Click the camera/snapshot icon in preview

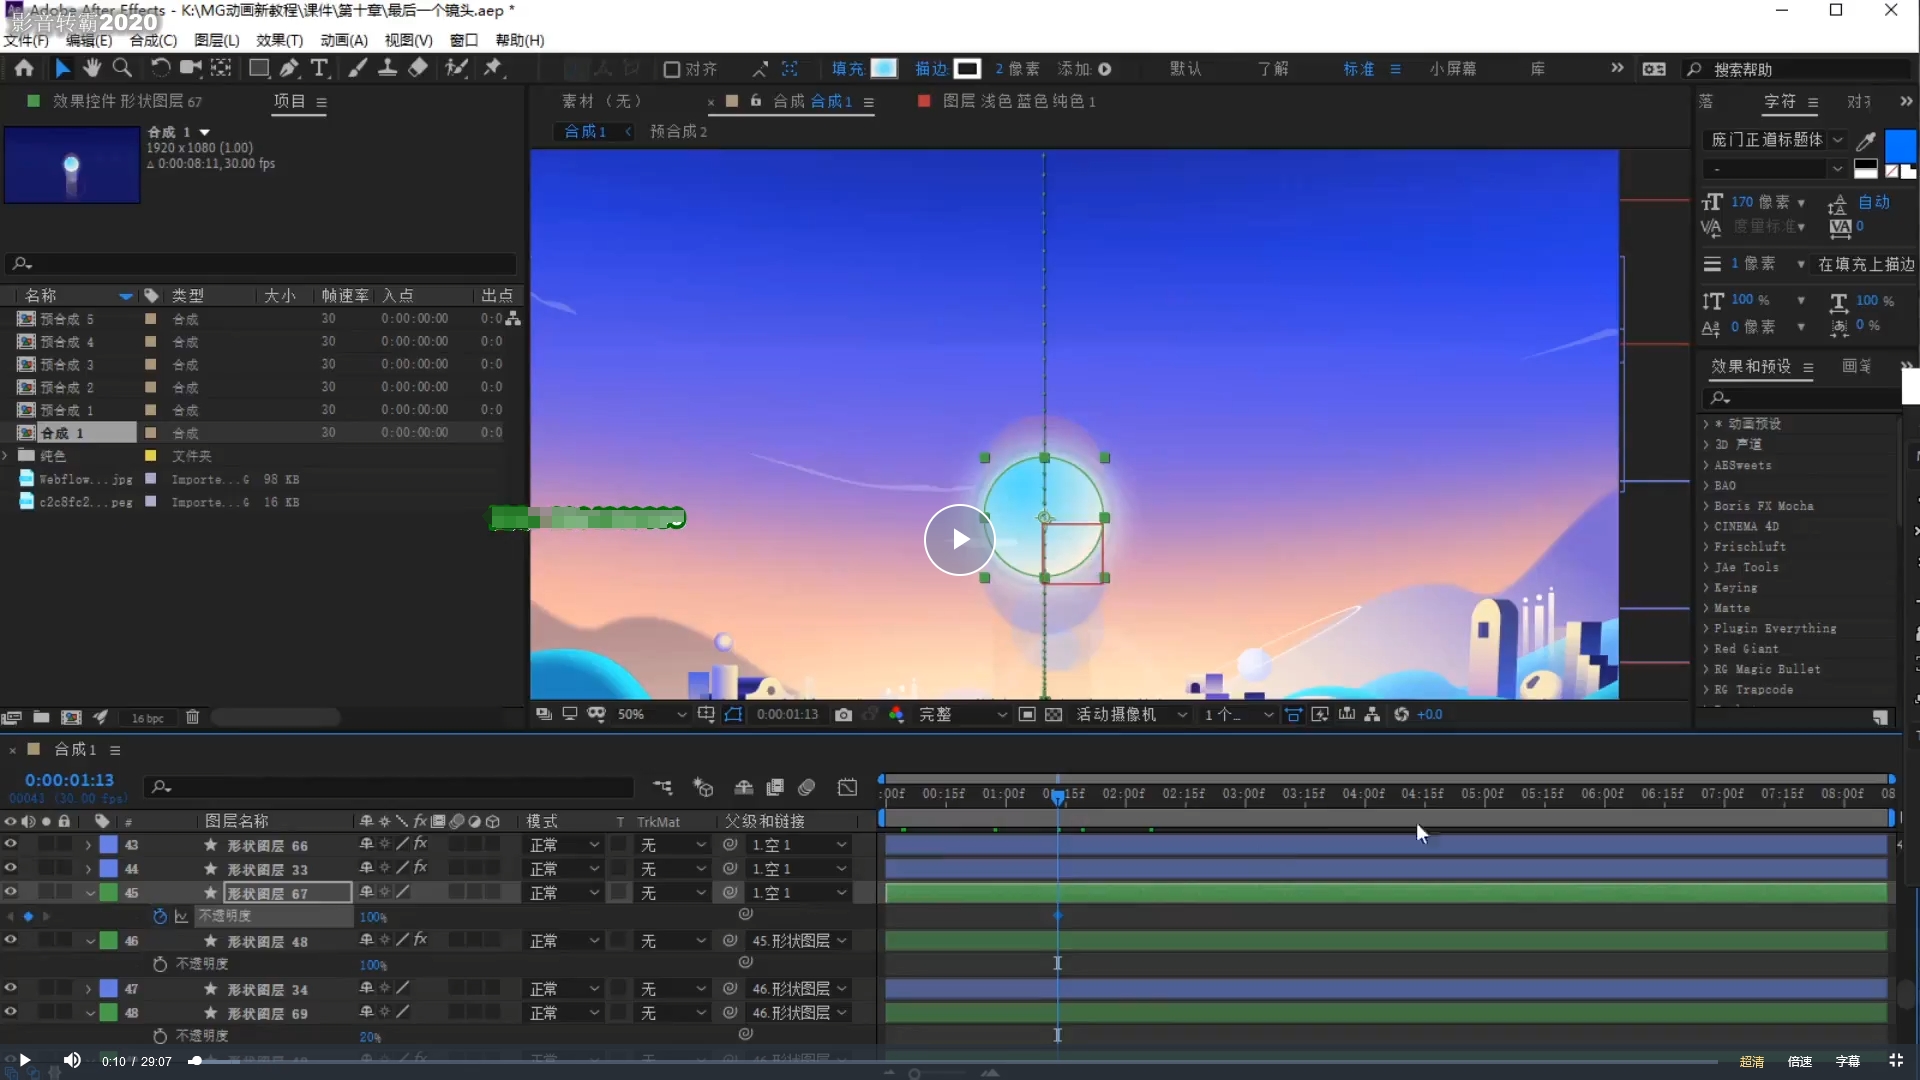(x=844, y=713)
